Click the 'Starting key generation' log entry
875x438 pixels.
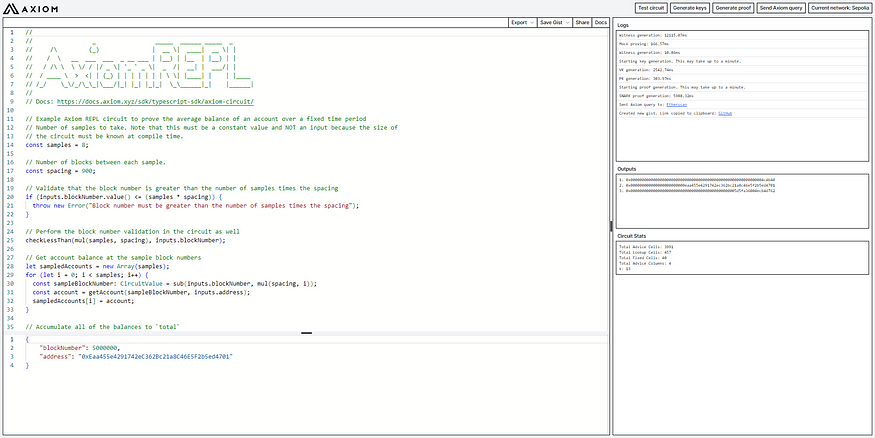(x=680, y=61)
